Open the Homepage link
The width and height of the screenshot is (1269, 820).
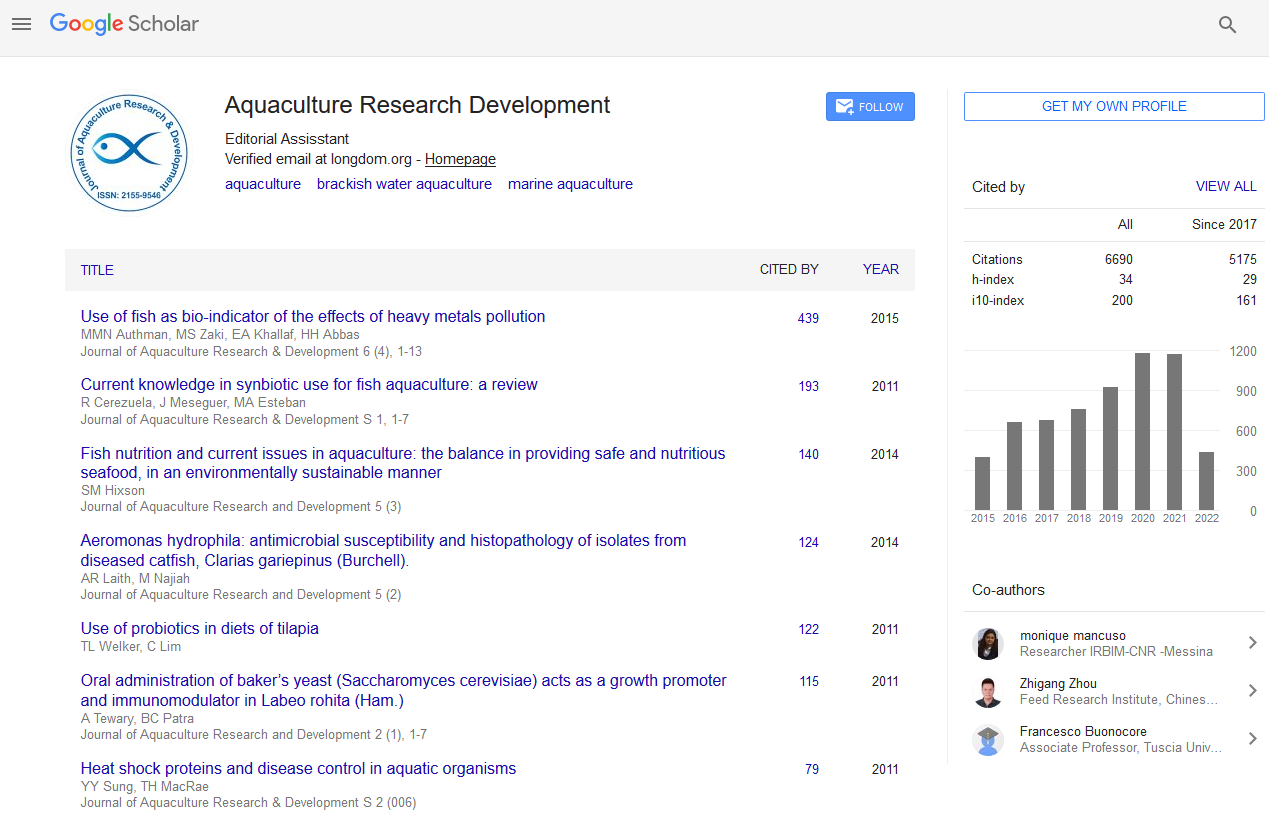pos(460,159)
